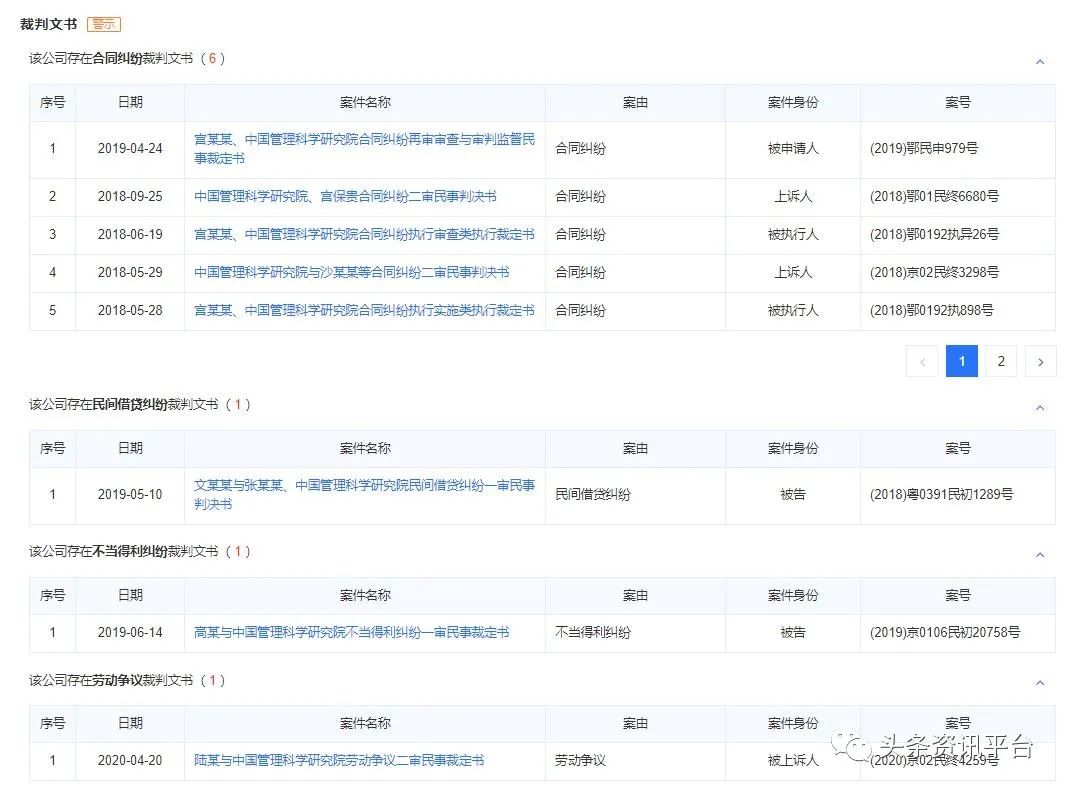Open 高某 不当得利纠纷一审民事裁定书 link
The width and height of the screenshot is (1069, 793).
click(x=351, y=633)
